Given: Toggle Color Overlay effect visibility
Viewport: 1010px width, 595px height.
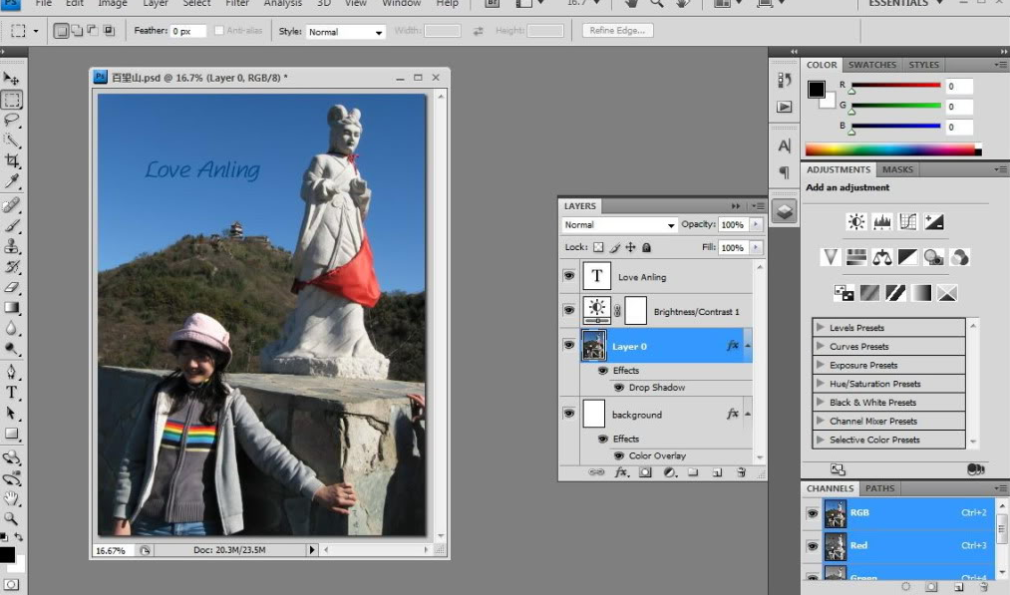Looking at the screenshot, I should coord(618,456).
